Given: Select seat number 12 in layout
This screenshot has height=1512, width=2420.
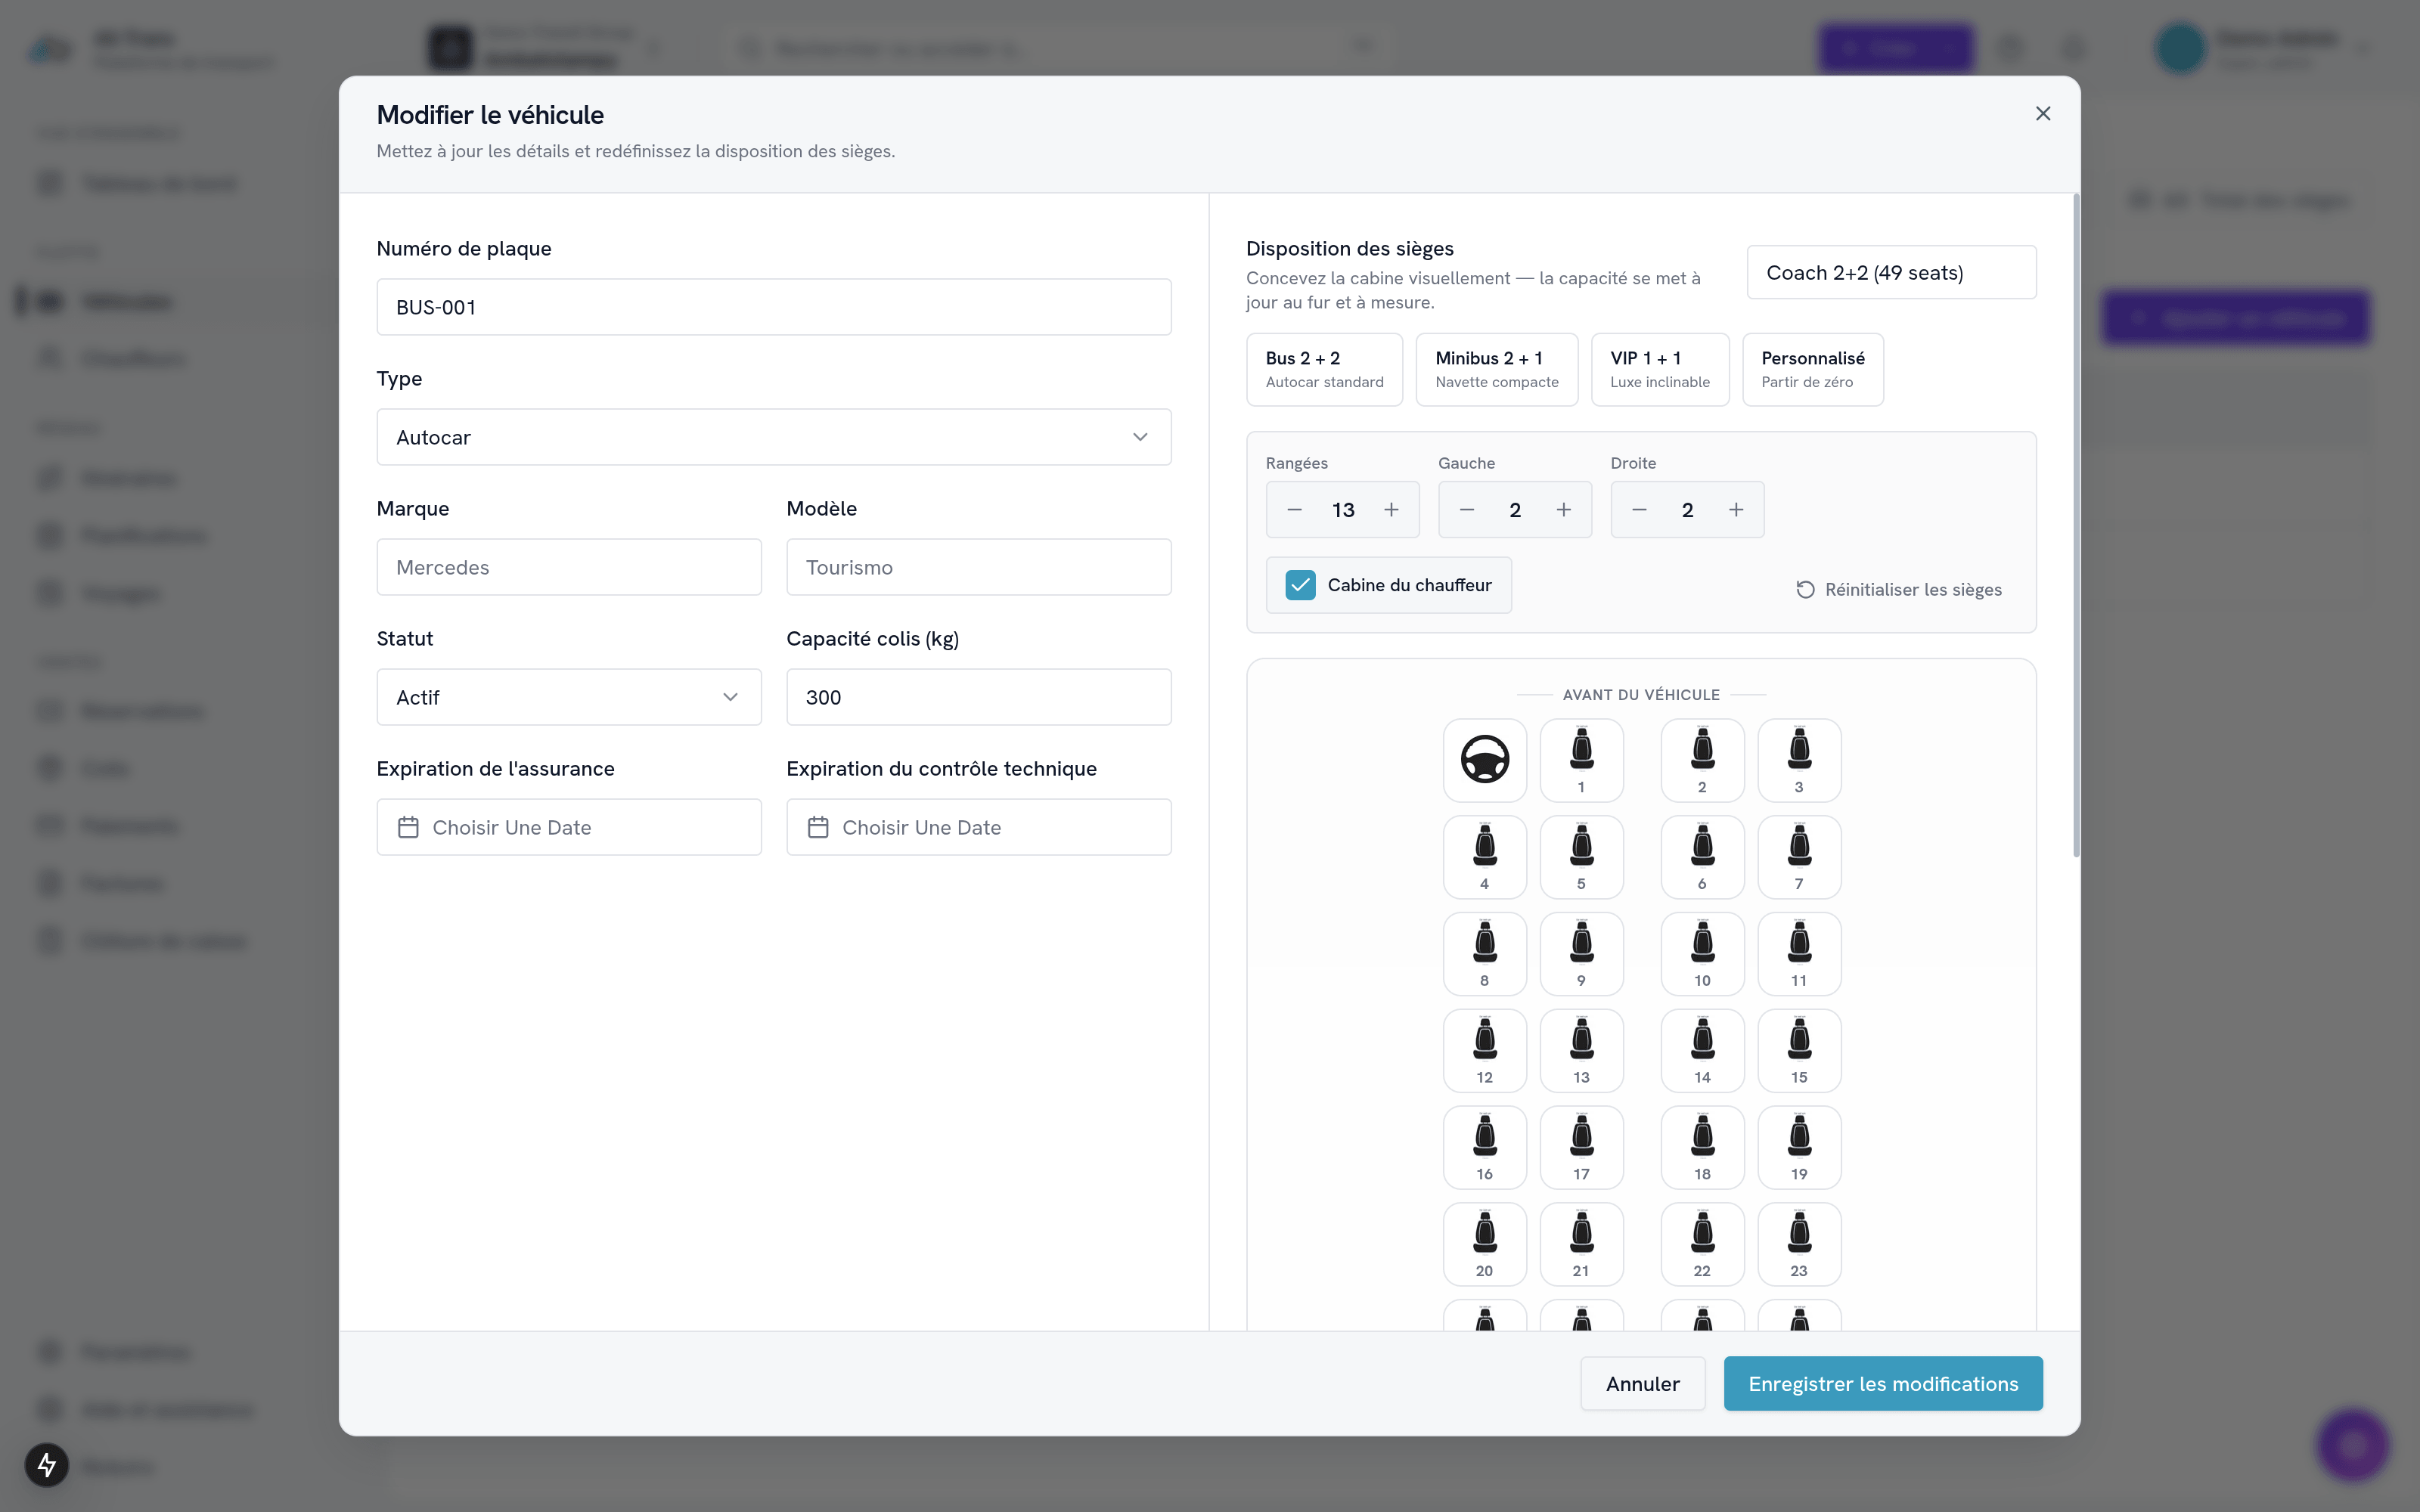Looking at the screenshot, I should point(1485,1051).
